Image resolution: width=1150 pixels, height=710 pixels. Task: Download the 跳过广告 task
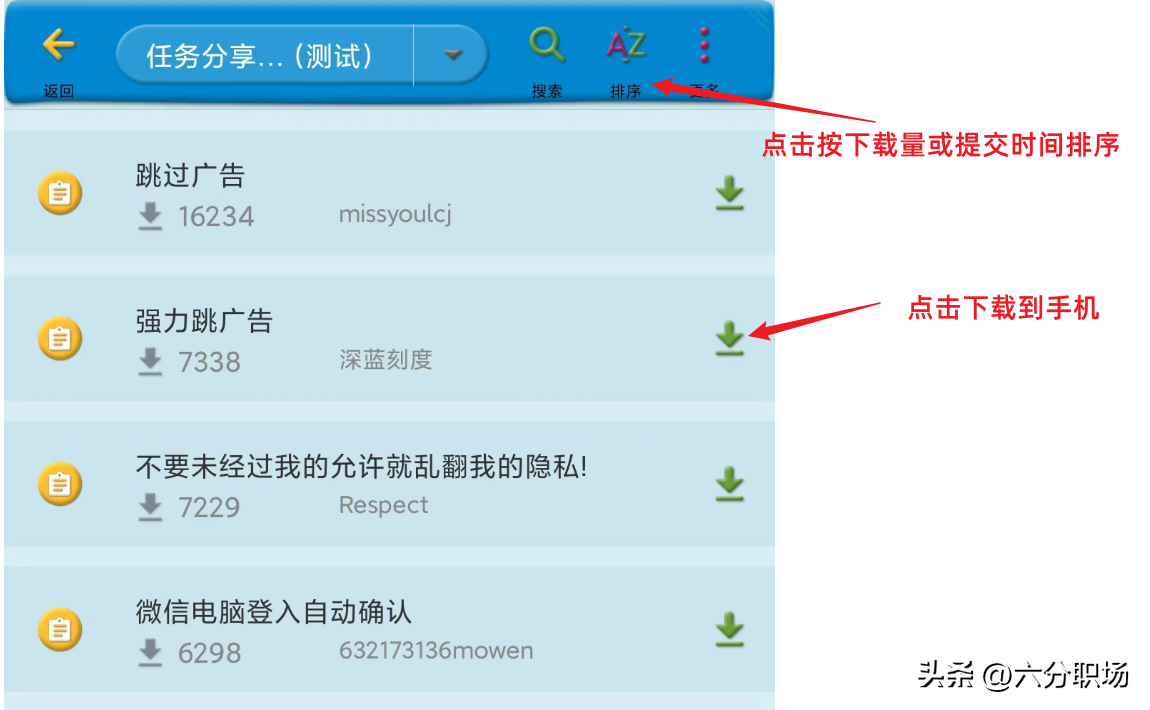click(x=730, y=194)
